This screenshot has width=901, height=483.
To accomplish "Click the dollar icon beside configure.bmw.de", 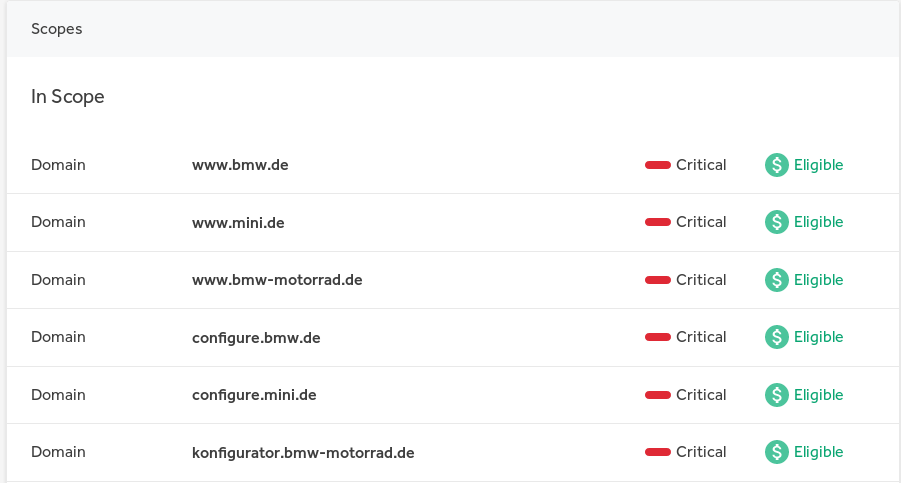I will tap(776, 337).
